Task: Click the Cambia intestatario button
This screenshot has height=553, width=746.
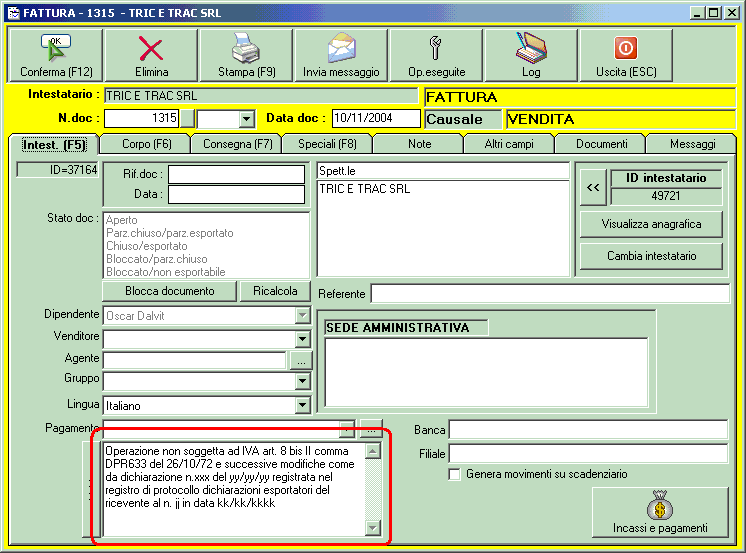Action: click(651, 256)
